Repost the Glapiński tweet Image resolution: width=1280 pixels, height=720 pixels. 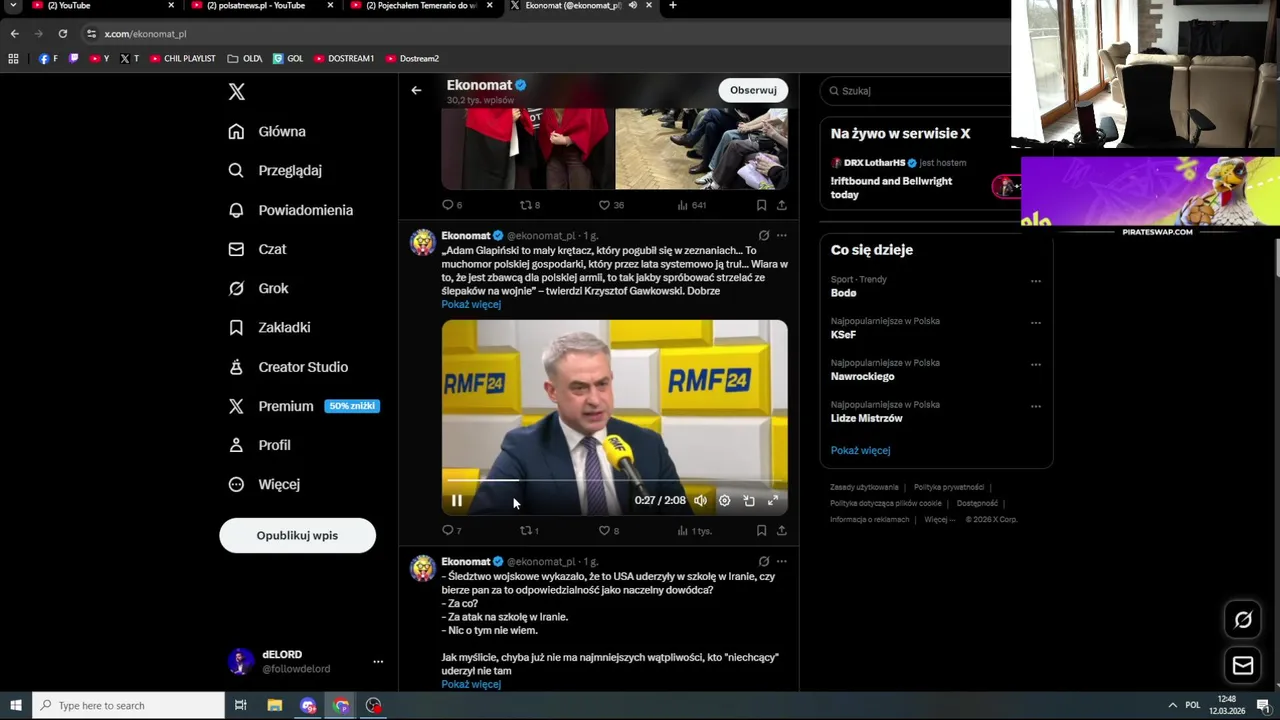[x=529, y=531]
